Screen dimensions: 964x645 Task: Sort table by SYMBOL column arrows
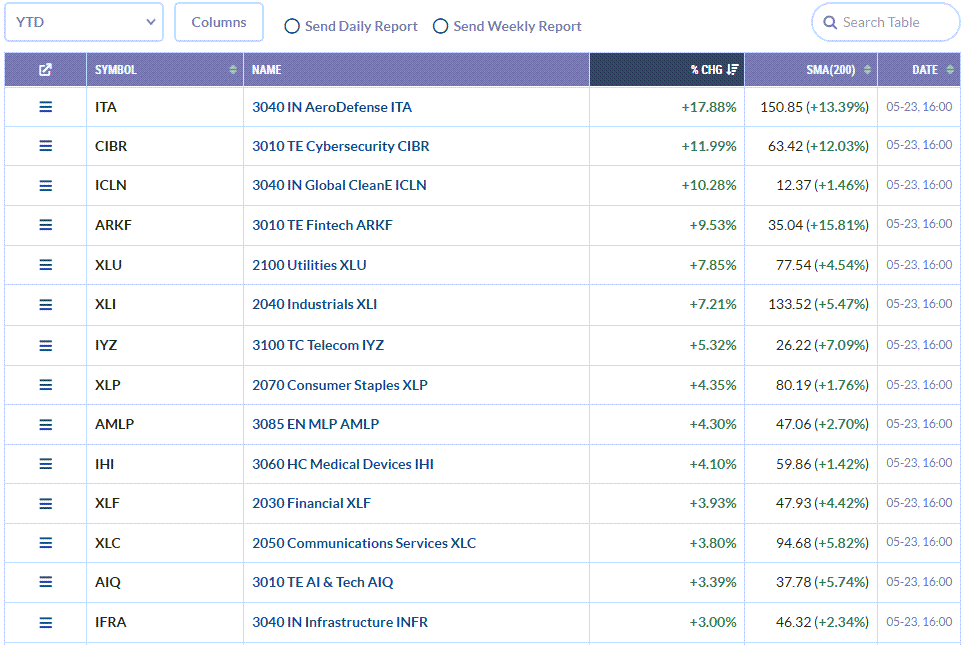pyautogui.click(x=233, y=69)
